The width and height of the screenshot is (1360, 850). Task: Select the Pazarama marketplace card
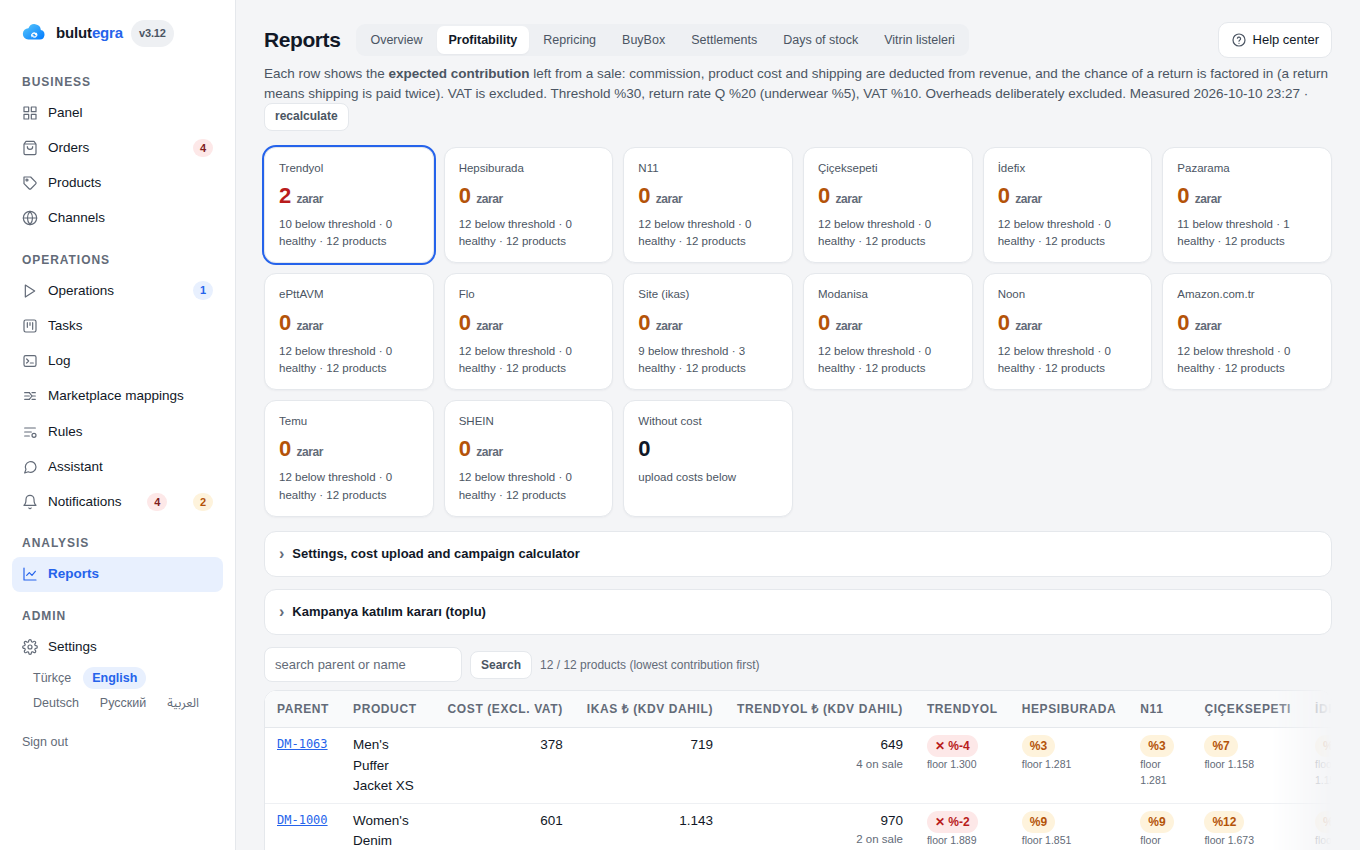(1247, 205)
